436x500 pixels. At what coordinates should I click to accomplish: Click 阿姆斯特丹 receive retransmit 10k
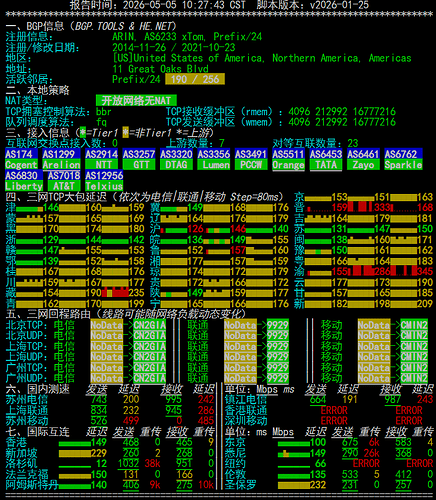(206, 485)
